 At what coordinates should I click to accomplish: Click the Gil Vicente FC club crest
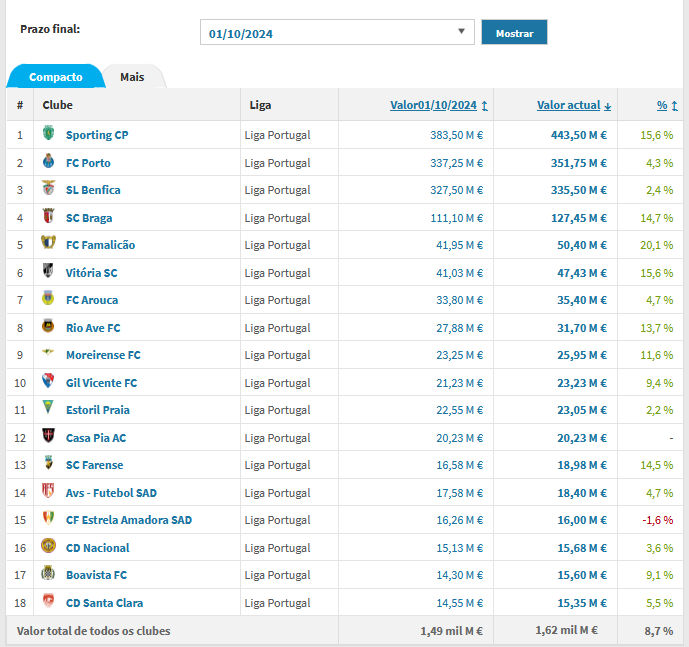[x=48, y=381]
